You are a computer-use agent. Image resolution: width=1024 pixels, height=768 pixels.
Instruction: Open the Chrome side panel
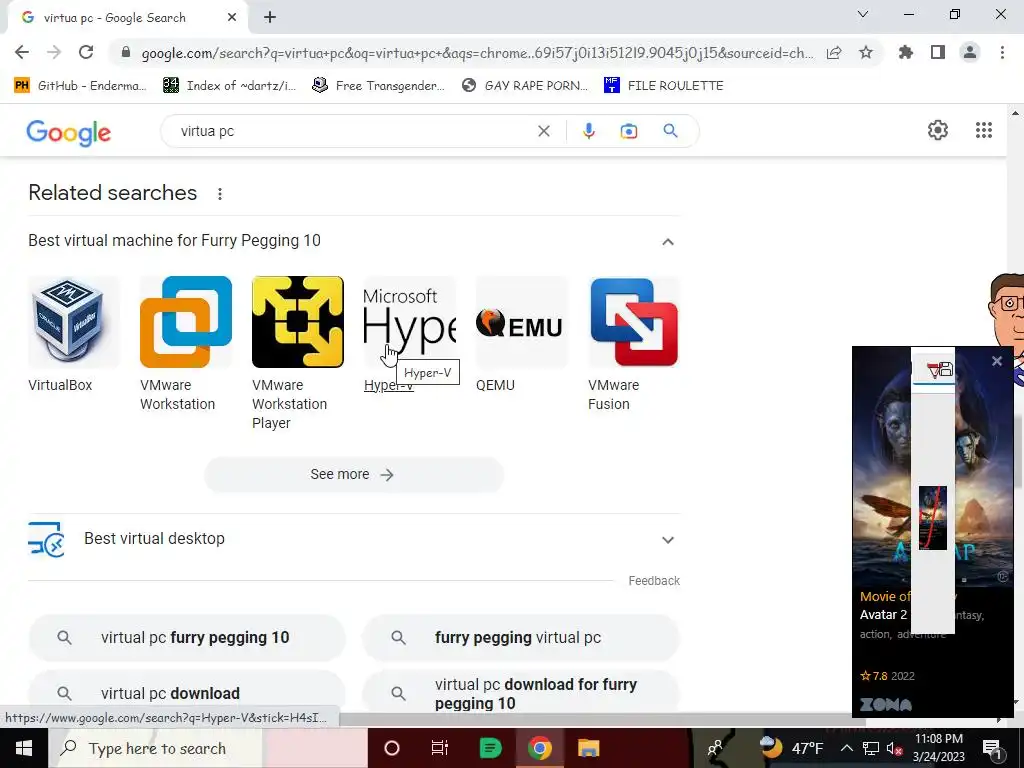(938, 52)
